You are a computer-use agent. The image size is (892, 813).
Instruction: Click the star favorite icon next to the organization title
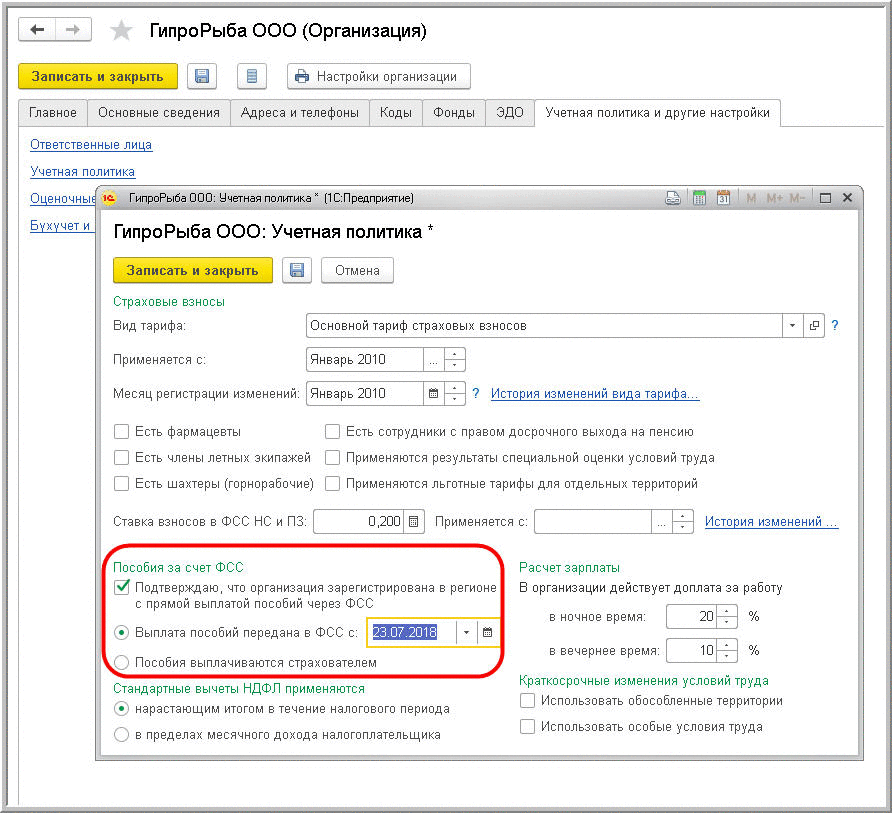pyautogui.click(x=121, y=31)
